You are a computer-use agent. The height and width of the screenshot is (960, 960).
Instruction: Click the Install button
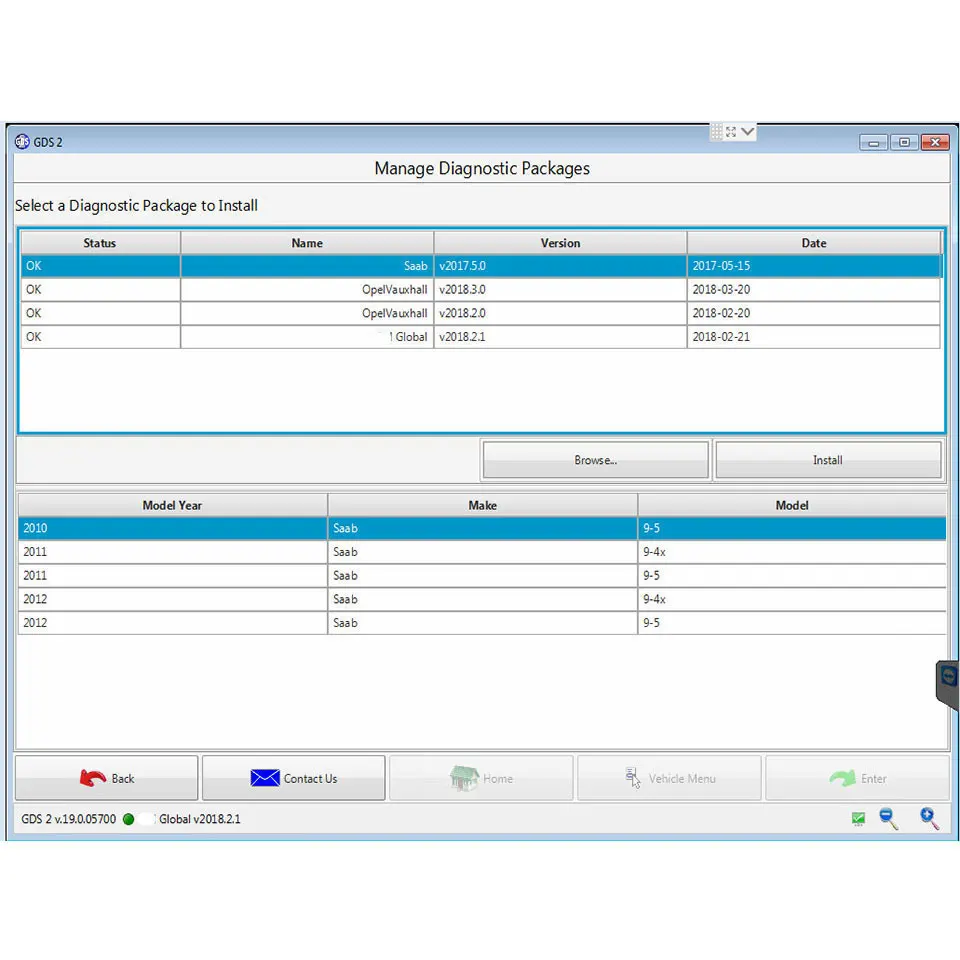click(828, 460)
